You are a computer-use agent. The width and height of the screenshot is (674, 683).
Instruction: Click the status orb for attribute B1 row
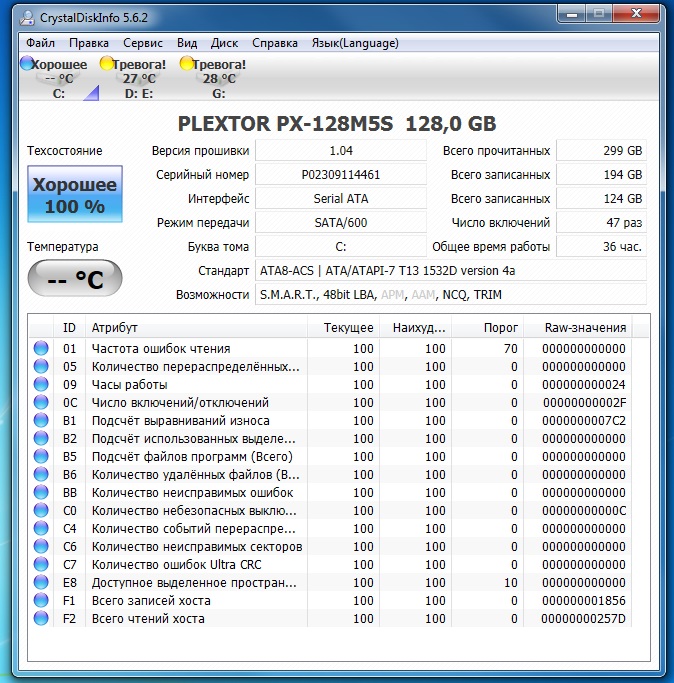click(41, 421)
